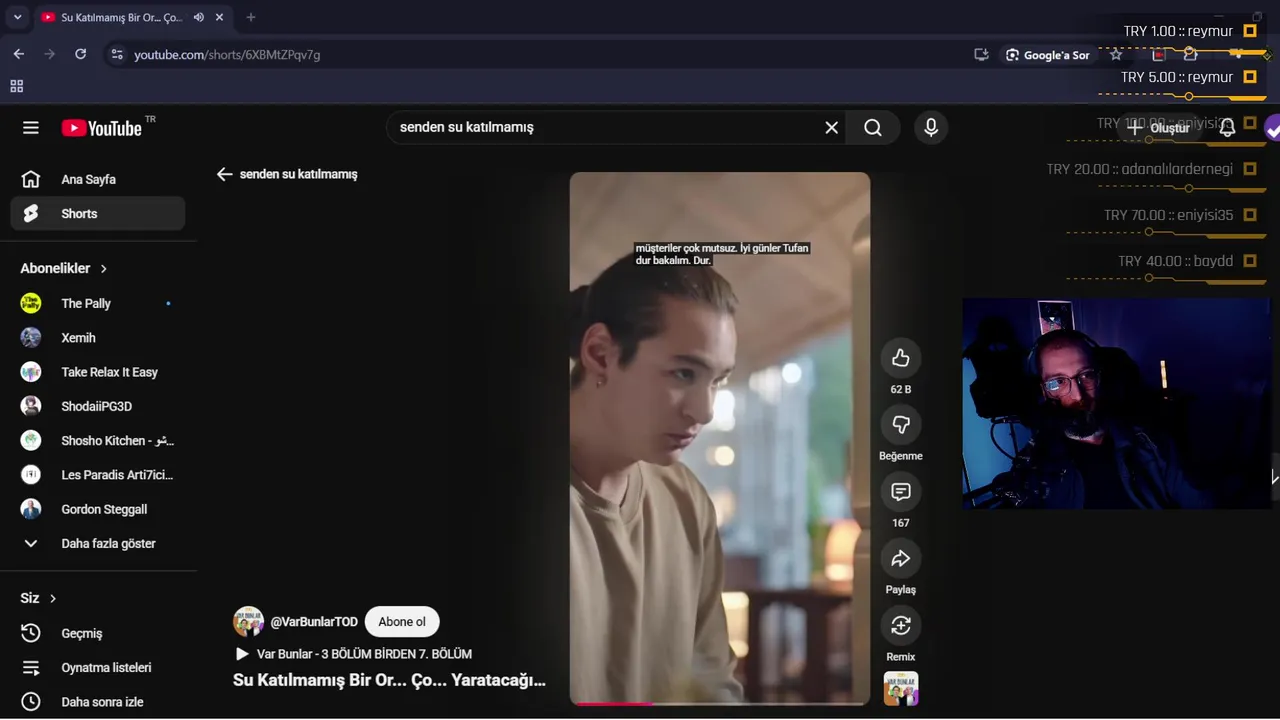Open Gordon Steggall subscription channel
Screen dimensions: 1280x720
(98, 509)
